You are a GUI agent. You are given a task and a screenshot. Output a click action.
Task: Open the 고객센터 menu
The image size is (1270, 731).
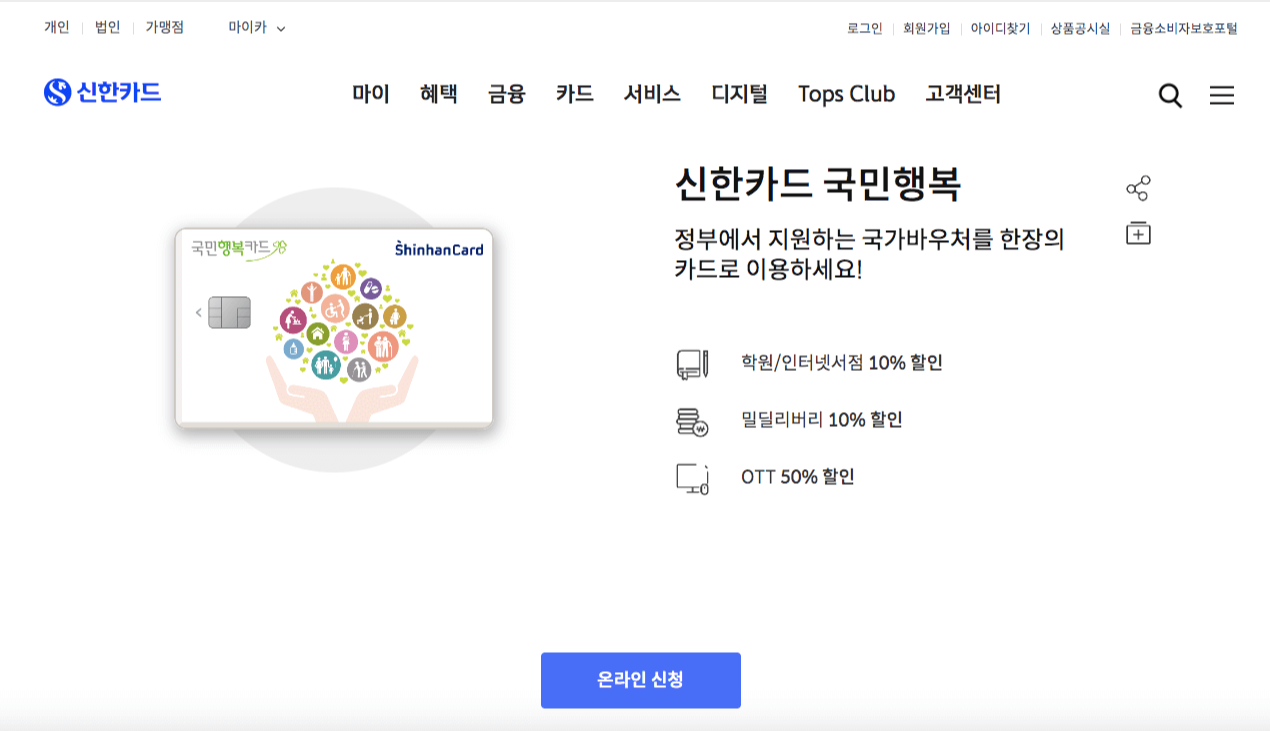pyautogui.click(x=961, y=94)
